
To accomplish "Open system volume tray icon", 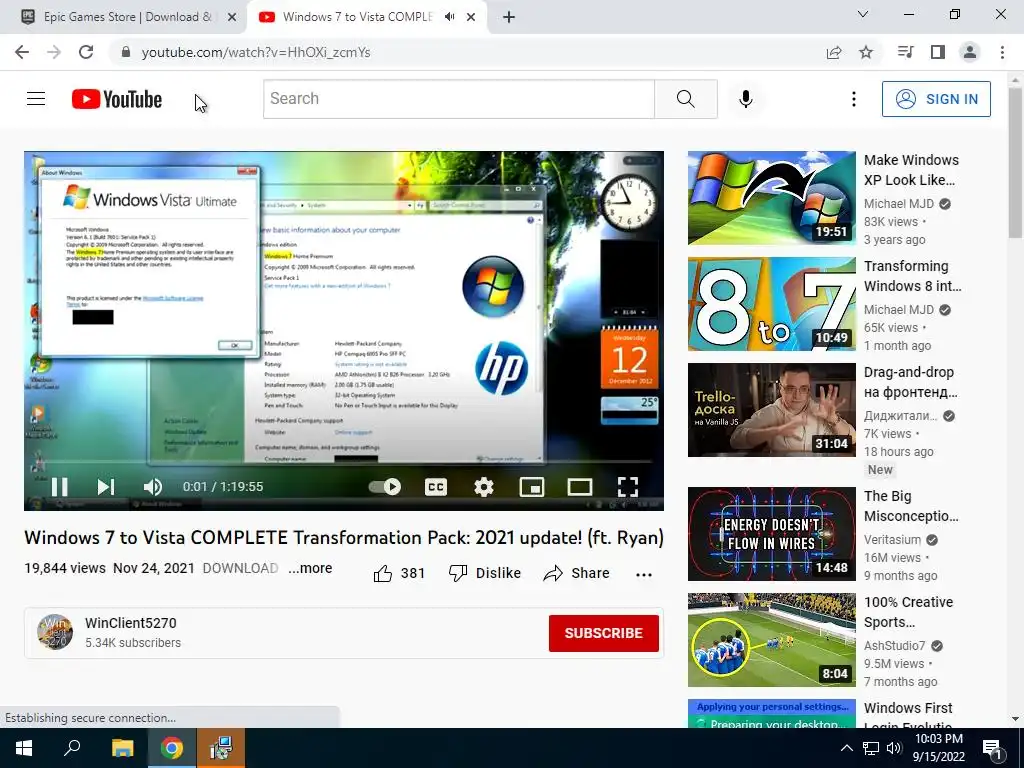I will tap(894, 748).
